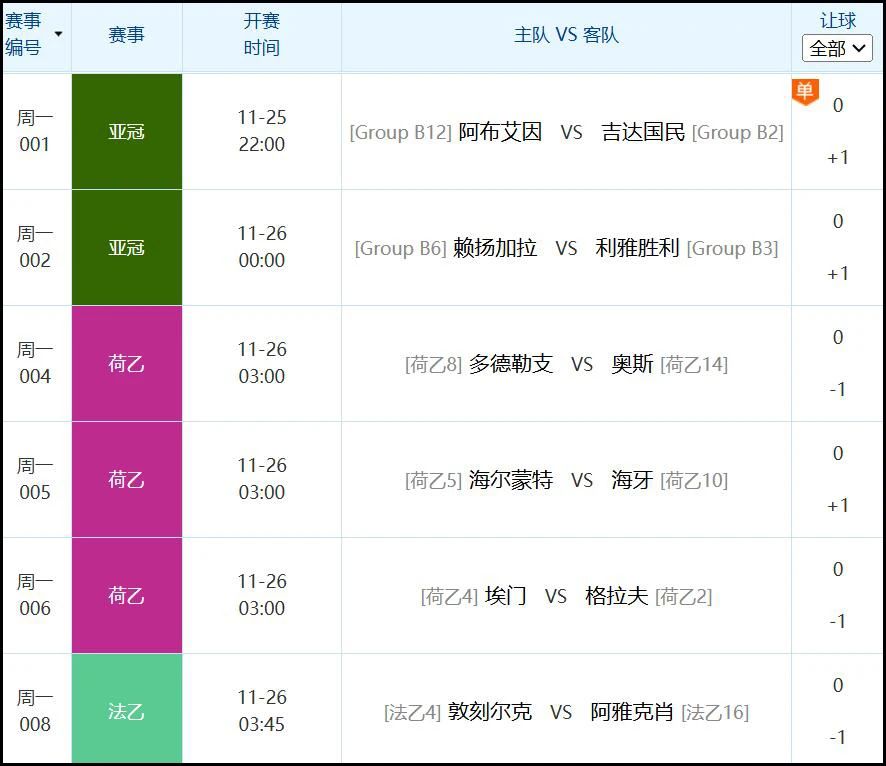Click the team name 利雅胜利
This screenshot has width=886, height=766.
(x=637, y=248)
